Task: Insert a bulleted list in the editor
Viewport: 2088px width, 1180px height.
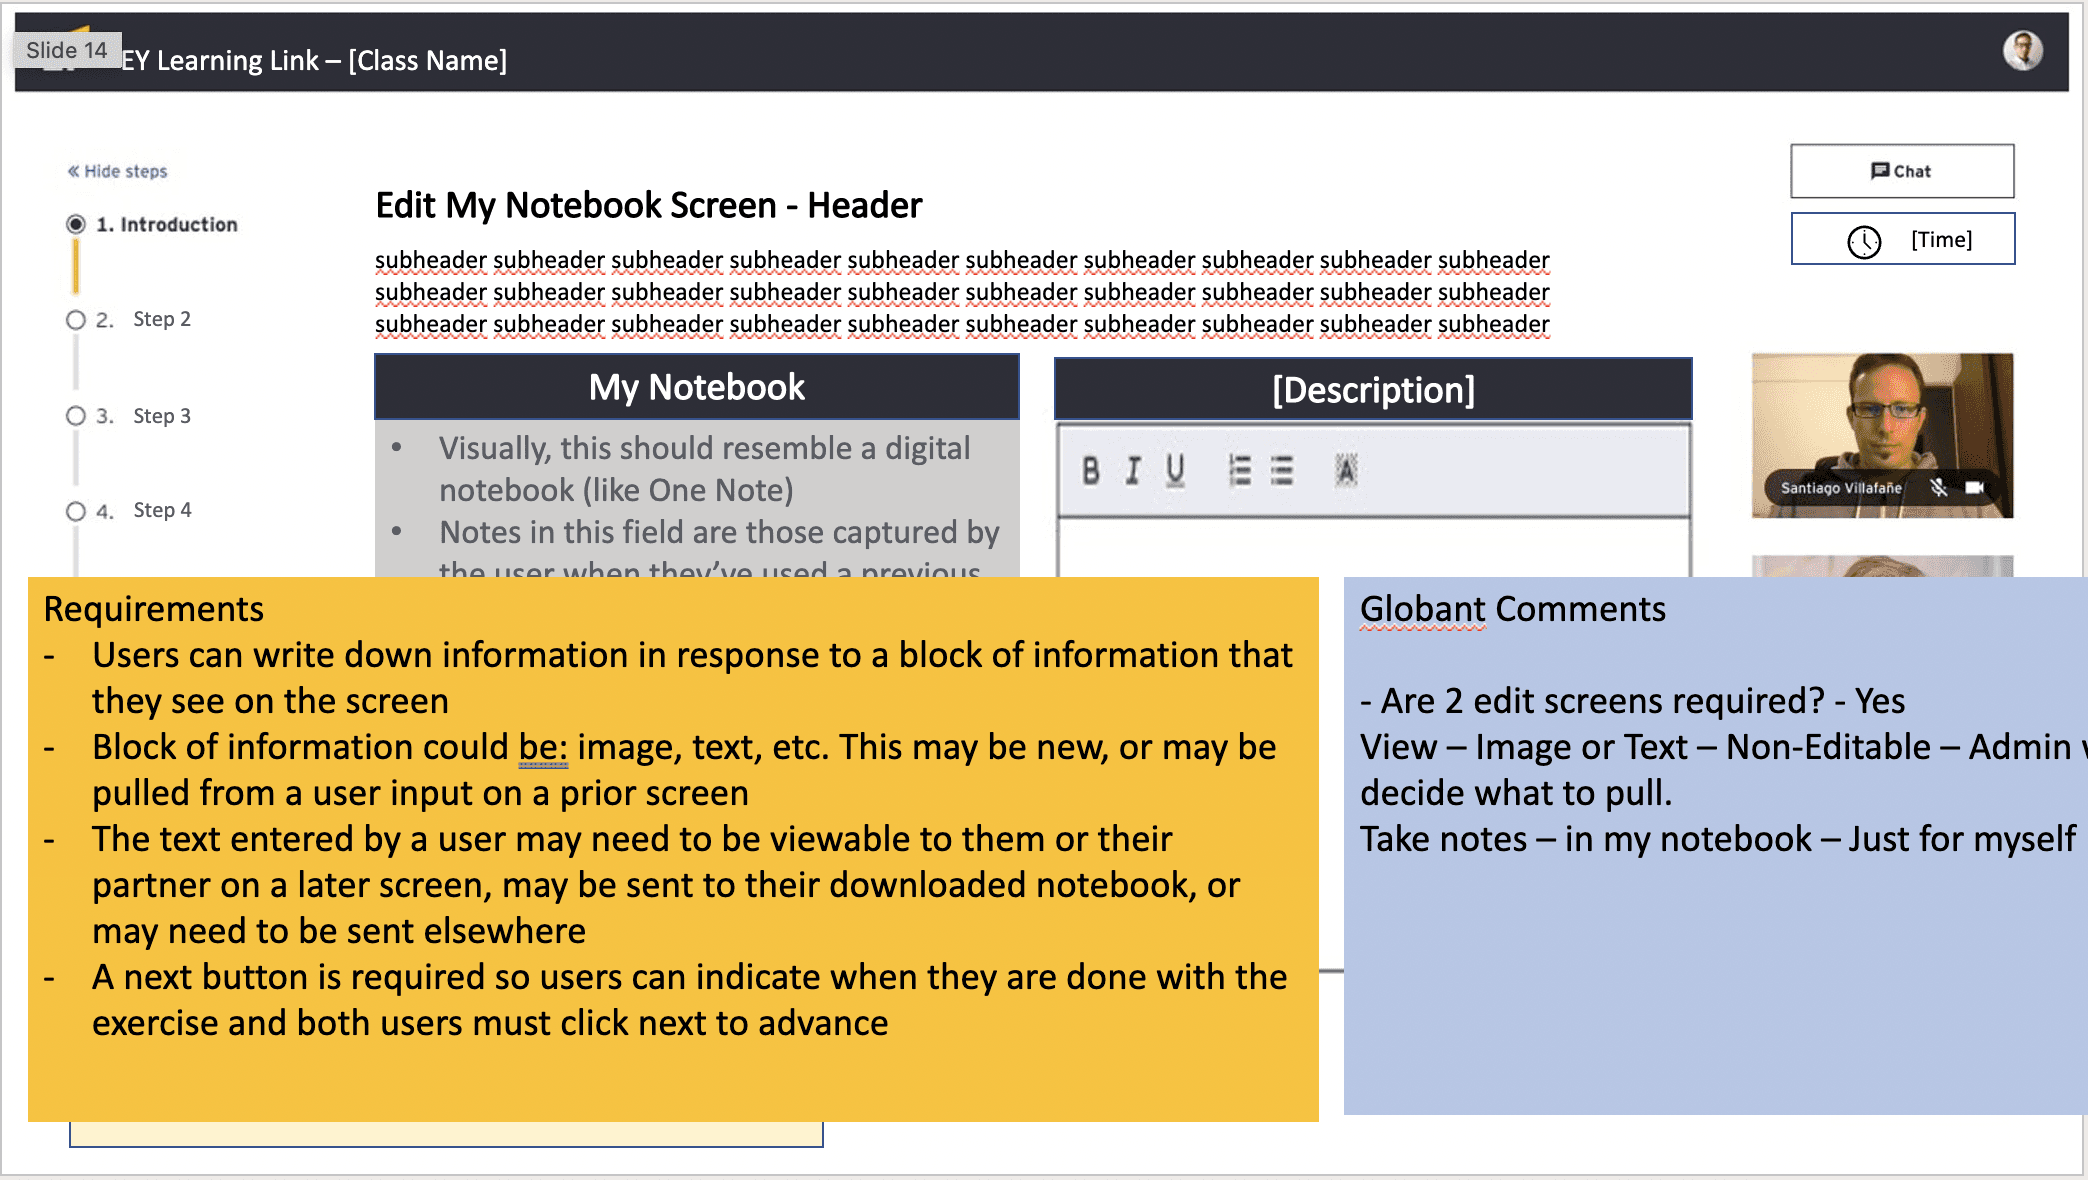Action: 1282,470
